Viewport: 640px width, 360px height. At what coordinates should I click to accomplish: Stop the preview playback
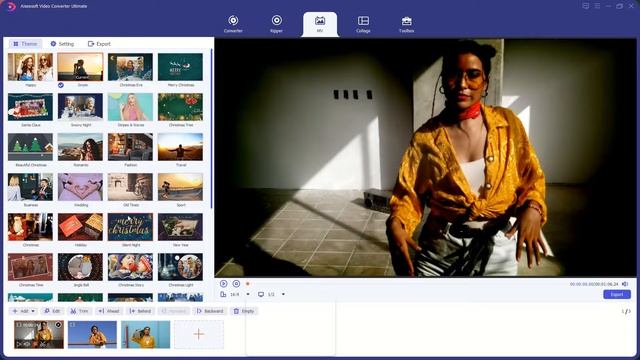coord(236,284)
